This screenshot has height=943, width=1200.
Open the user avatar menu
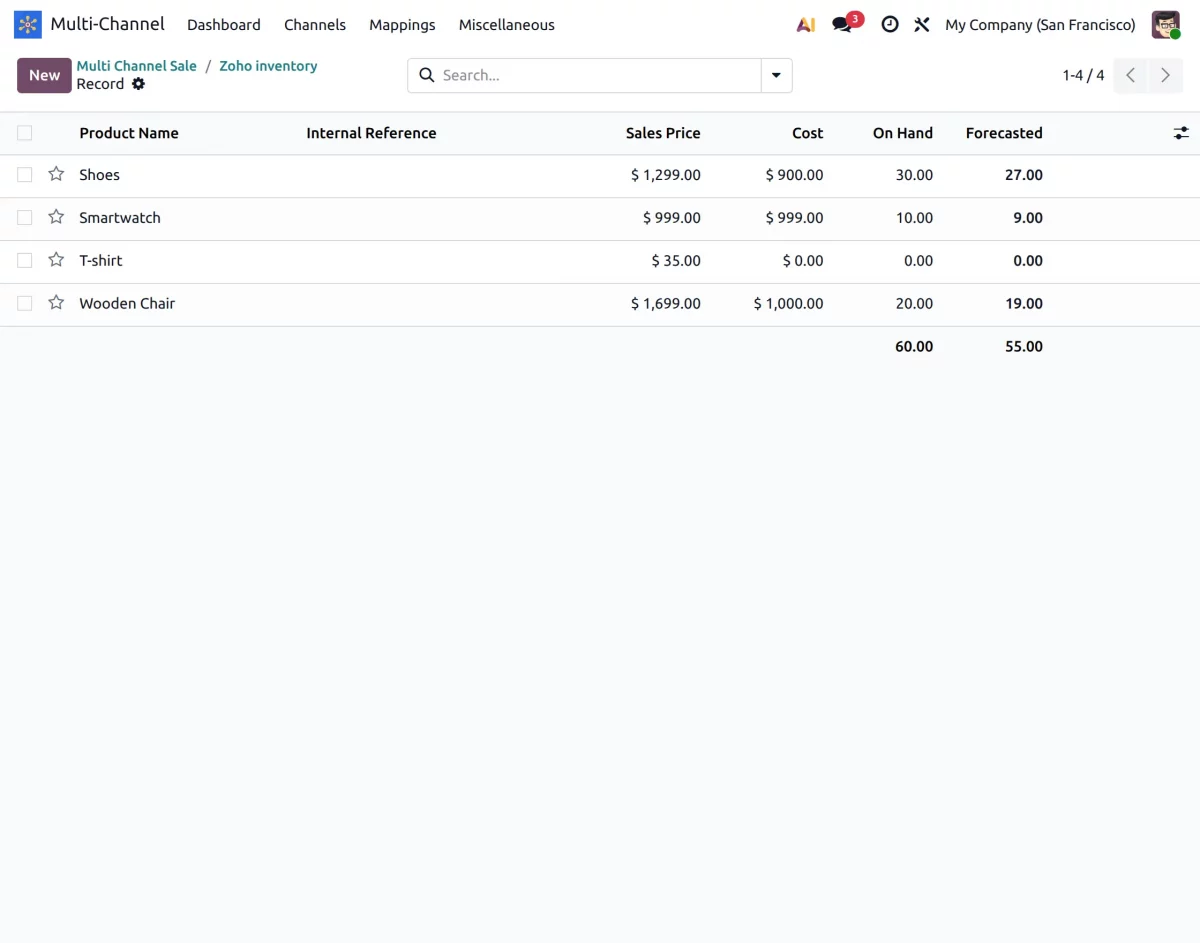1166,25
